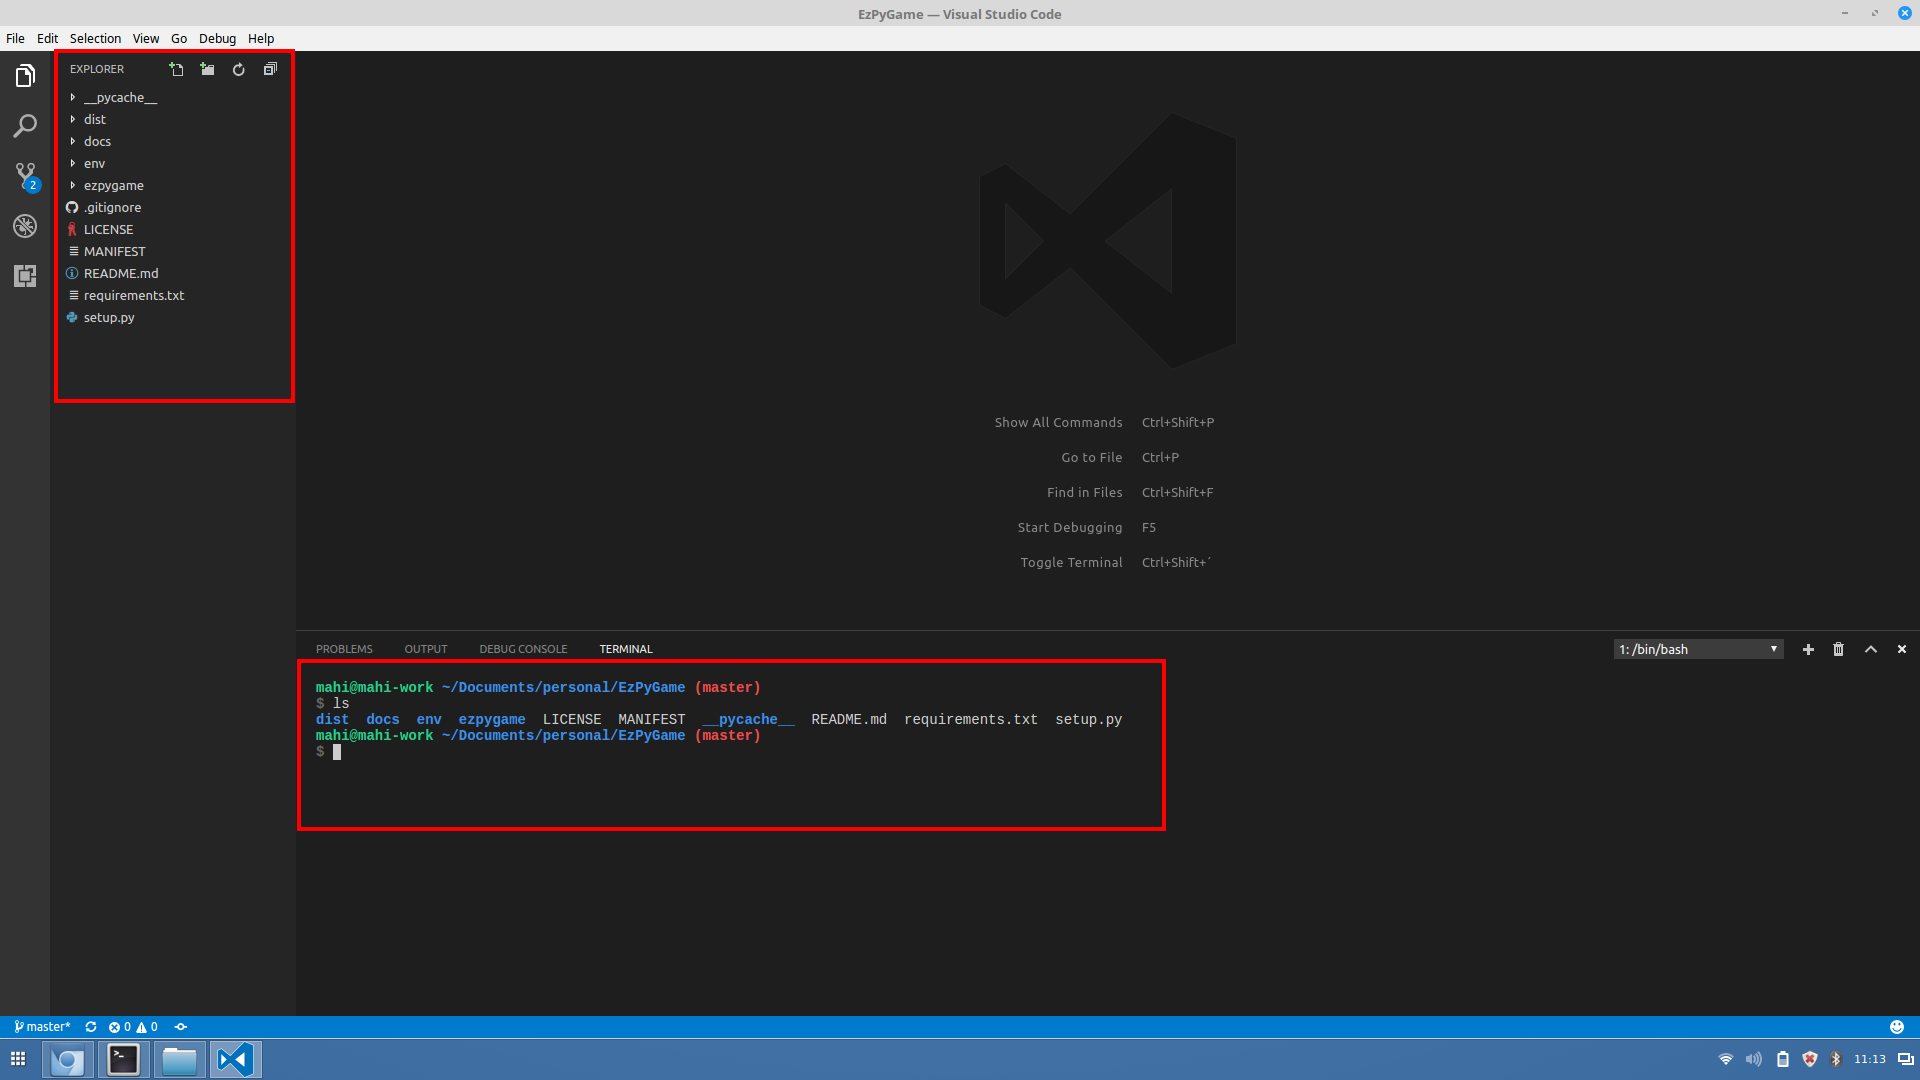Open the Wi-Fi network tray icon
The image size is (1920, 1080).
click(1726, 1059)
